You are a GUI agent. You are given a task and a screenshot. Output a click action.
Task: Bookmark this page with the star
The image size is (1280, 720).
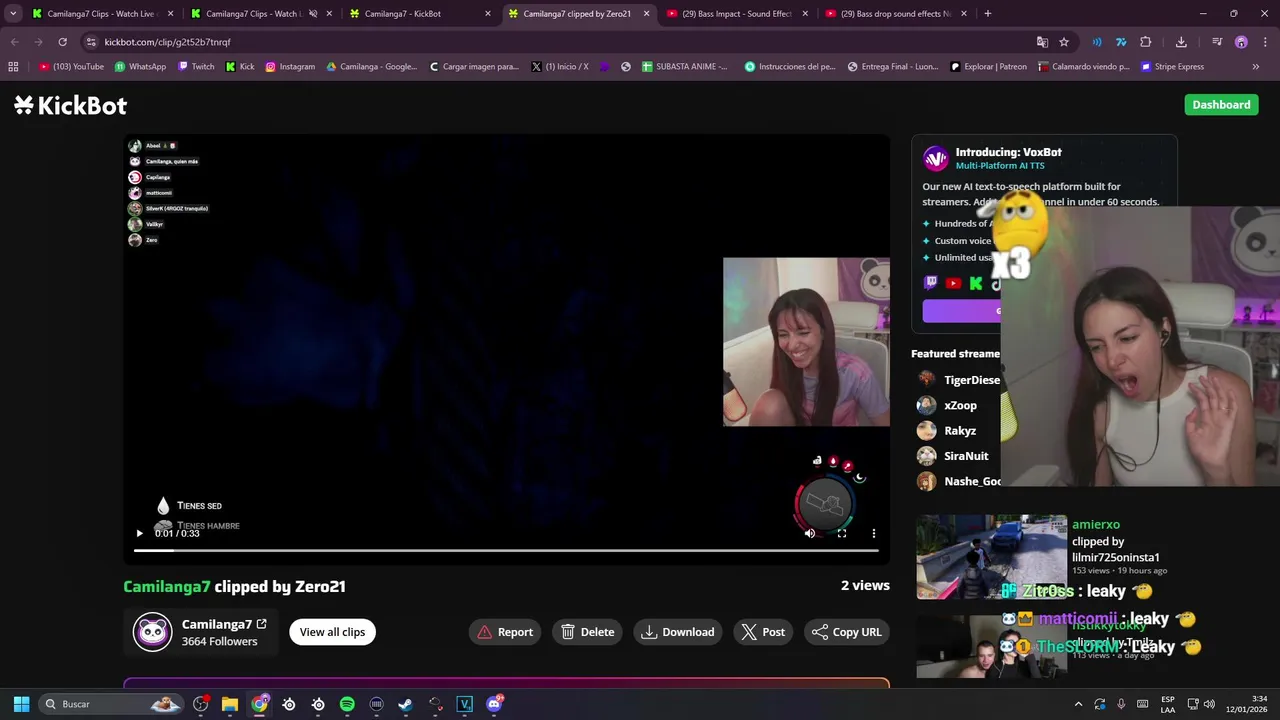tap(1064, 42)
